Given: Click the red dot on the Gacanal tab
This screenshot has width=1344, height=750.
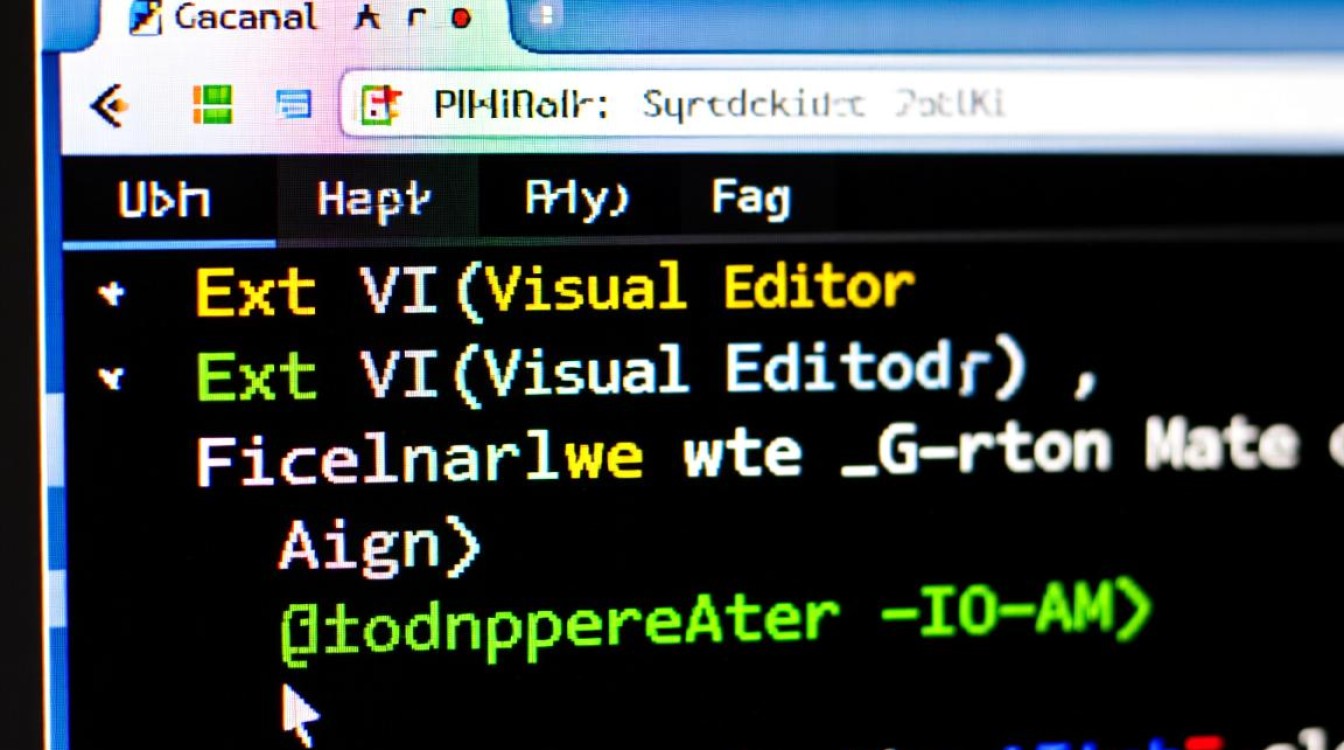Looking at the screenshot, I should (460, 17).
